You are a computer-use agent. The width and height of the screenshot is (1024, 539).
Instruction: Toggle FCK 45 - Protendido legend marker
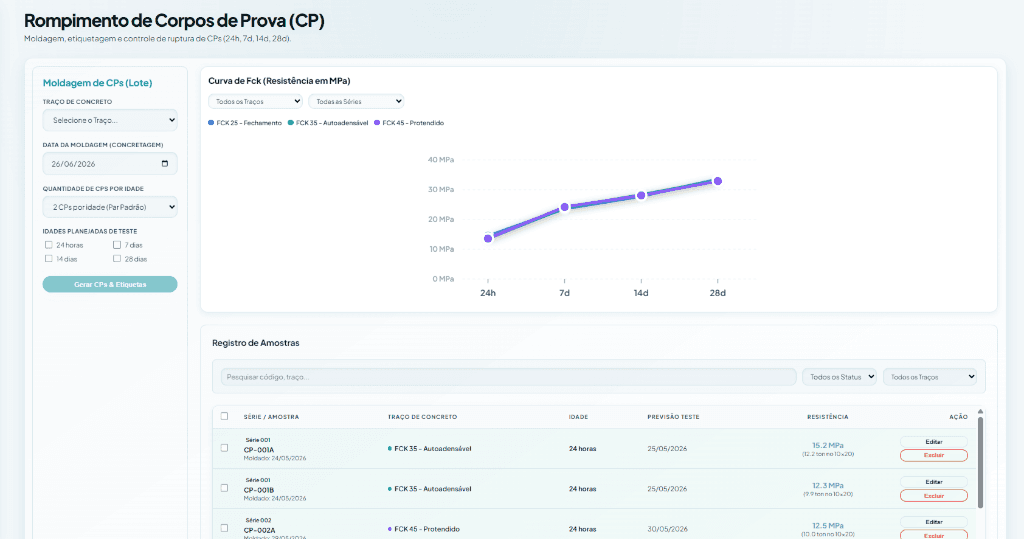[377, 123]
